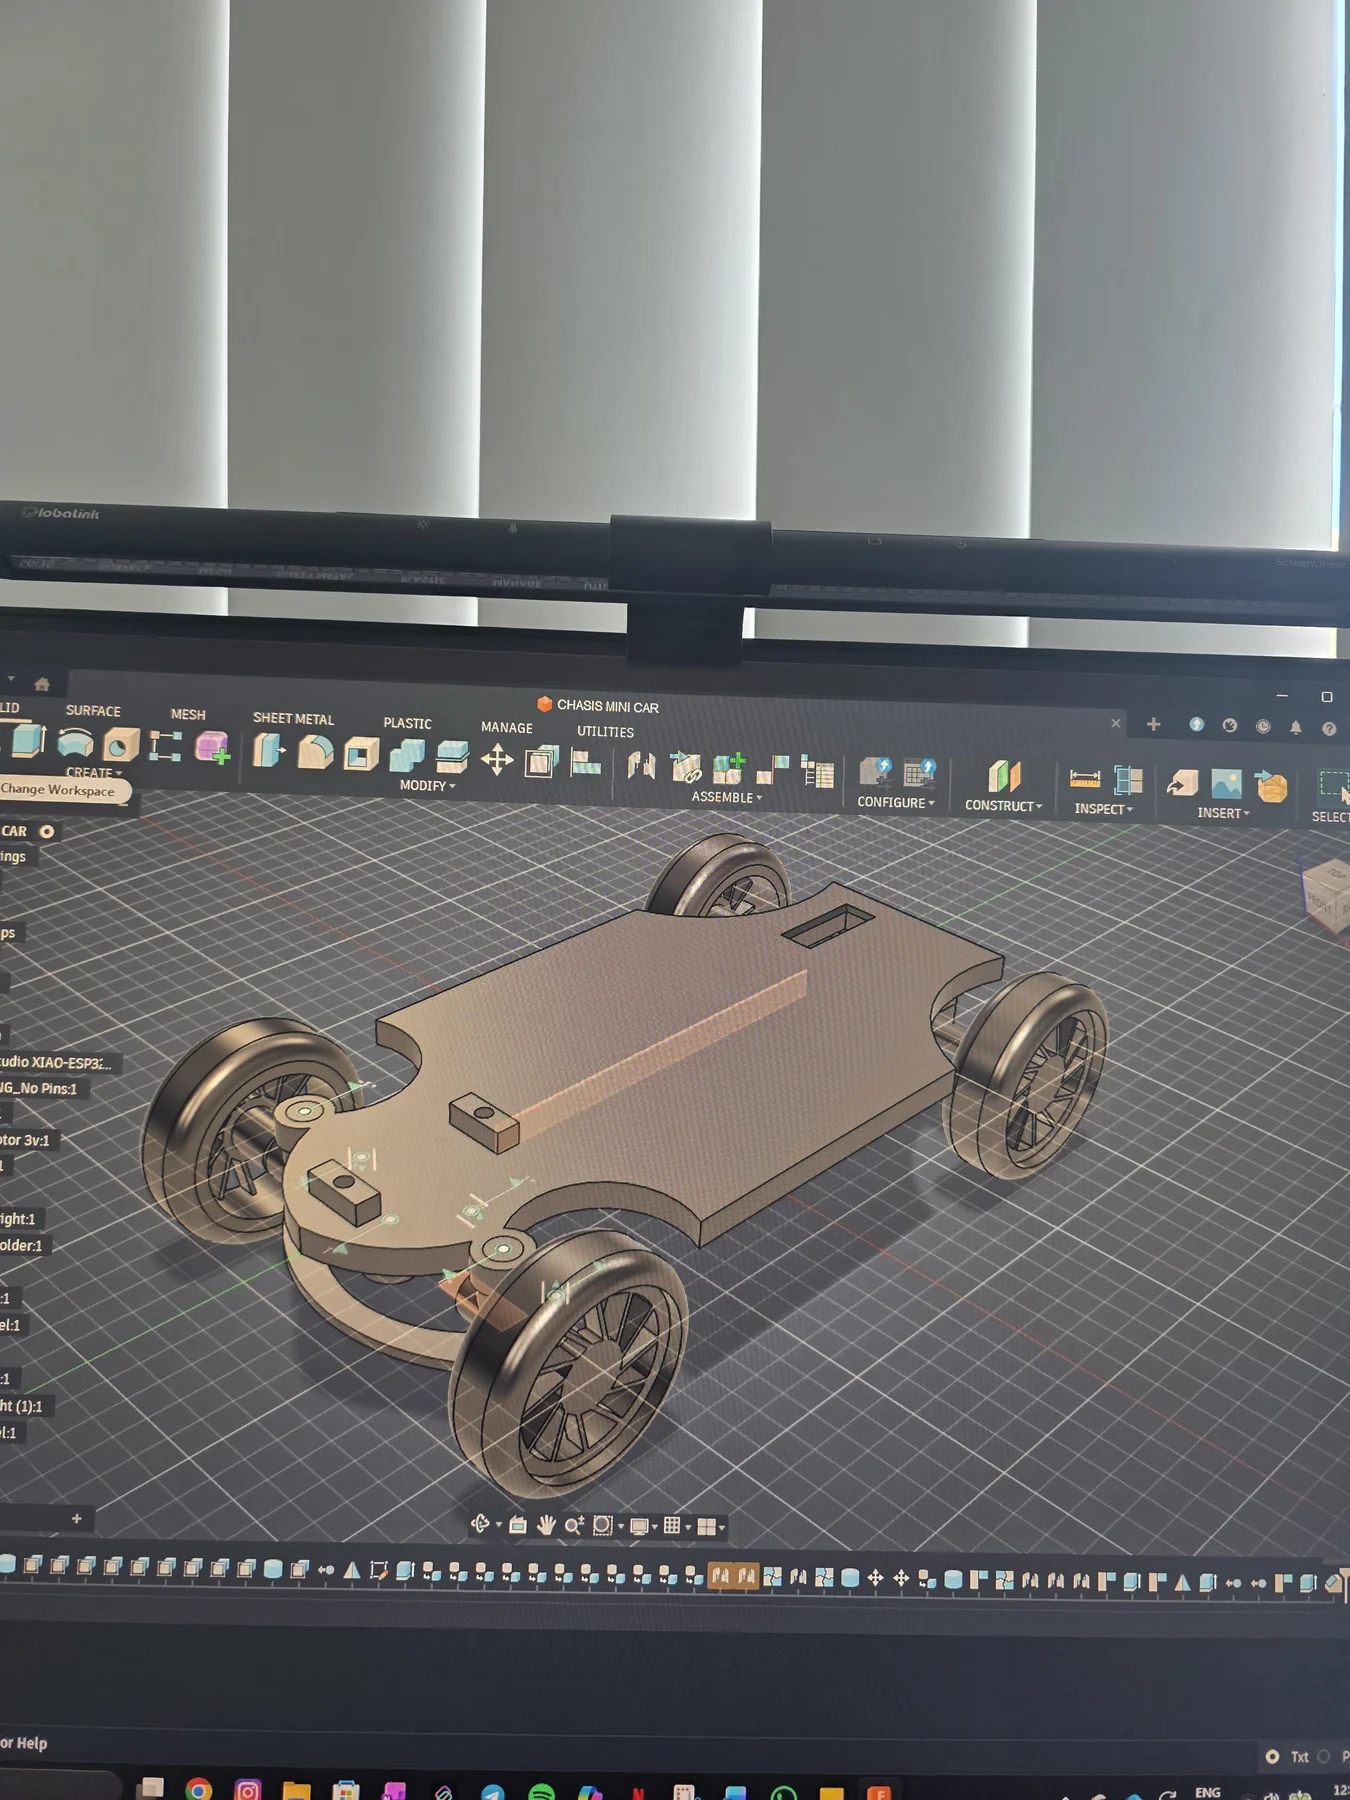
Task: Switch to the UTILITIES tab
Action: coord(605,731)
